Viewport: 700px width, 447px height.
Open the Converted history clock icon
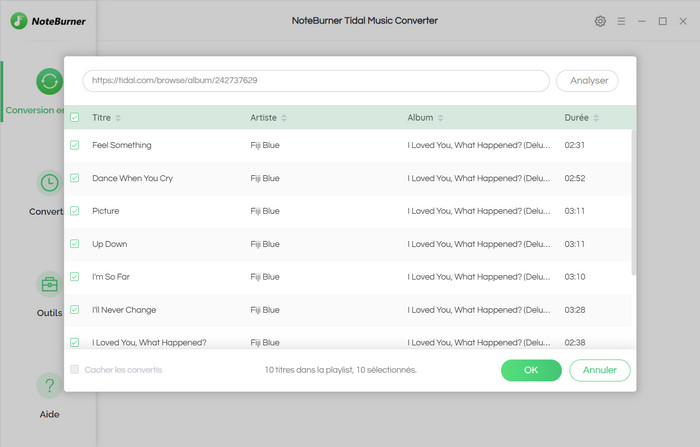49,183
